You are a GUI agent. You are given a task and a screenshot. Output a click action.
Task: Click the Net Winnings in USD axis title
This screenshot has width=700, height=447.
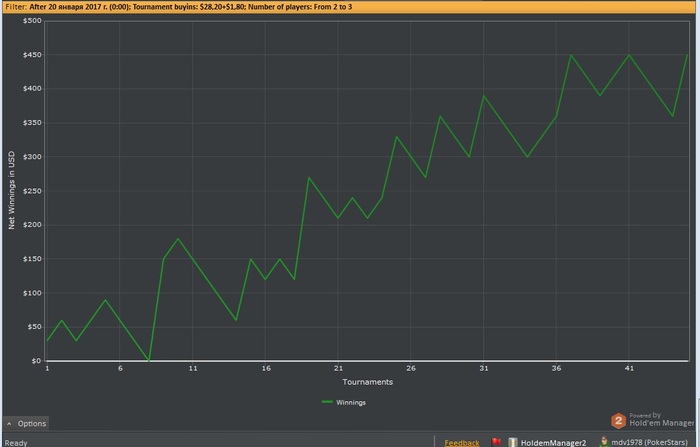click(12, 190)
